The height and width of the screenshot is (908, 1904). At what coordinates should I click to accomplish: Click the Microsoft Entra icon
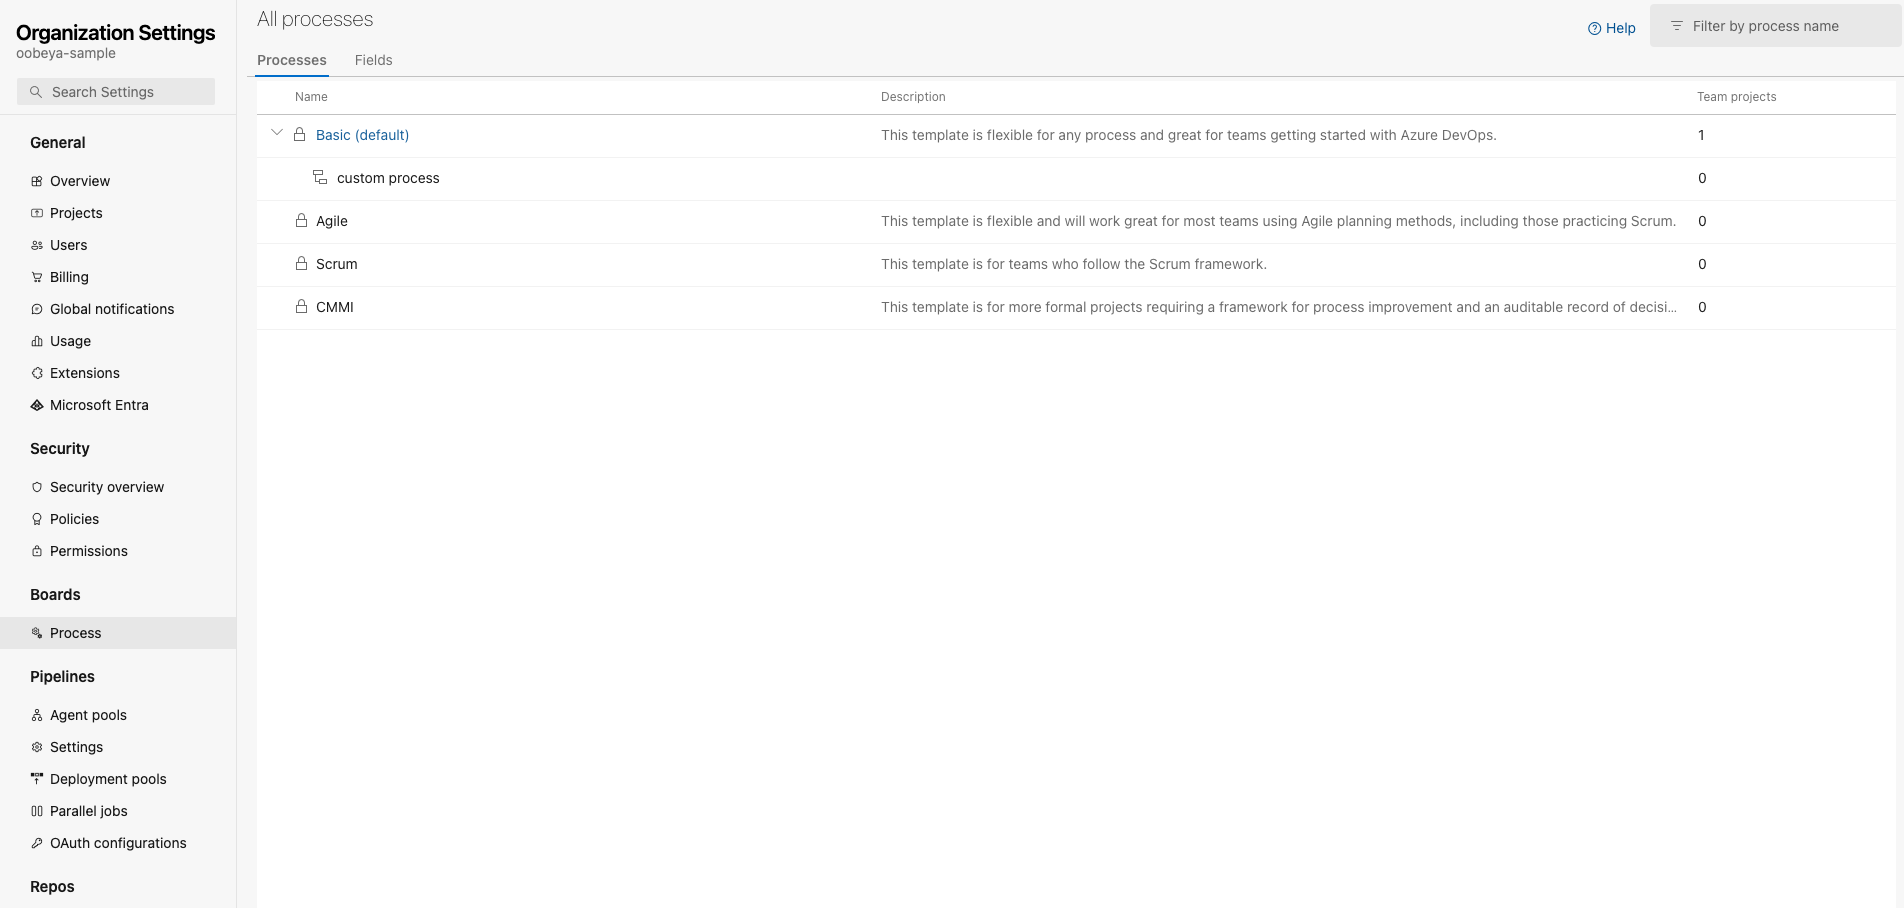coord(37,405)
